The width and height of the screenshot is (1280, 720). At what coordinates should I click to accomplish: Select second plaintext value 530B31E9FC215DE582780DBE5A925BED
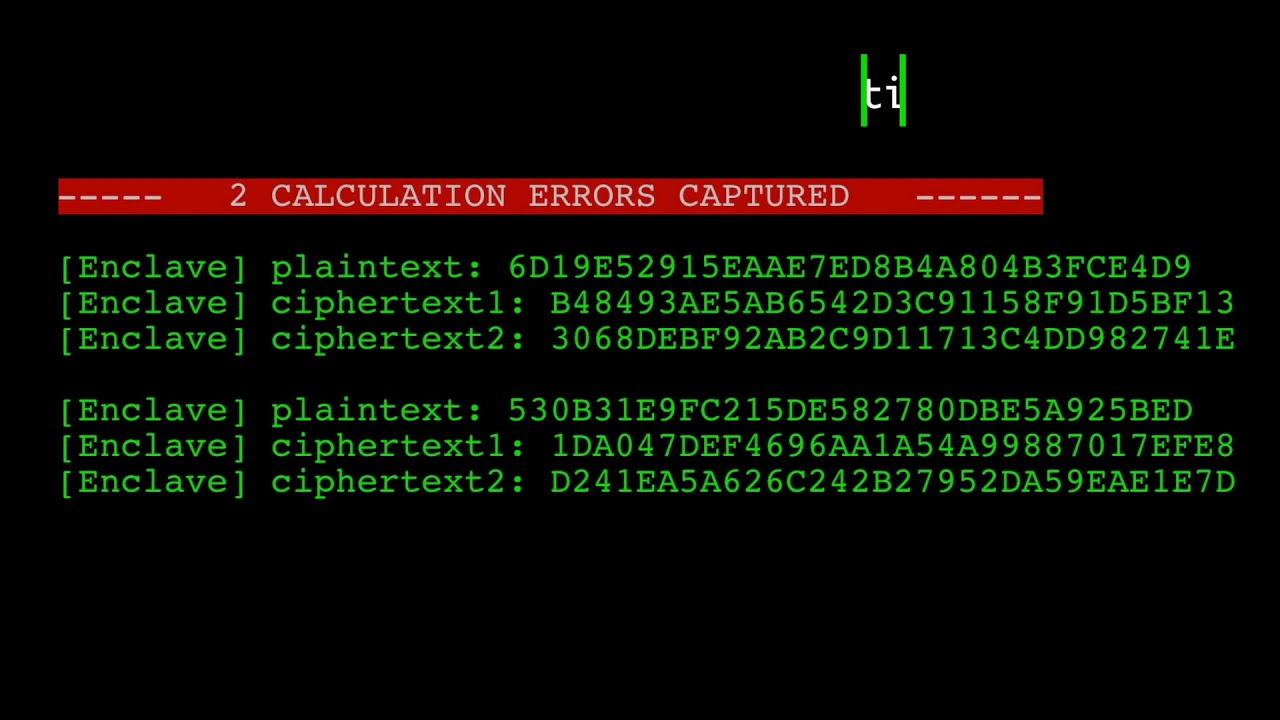(850, 410)
